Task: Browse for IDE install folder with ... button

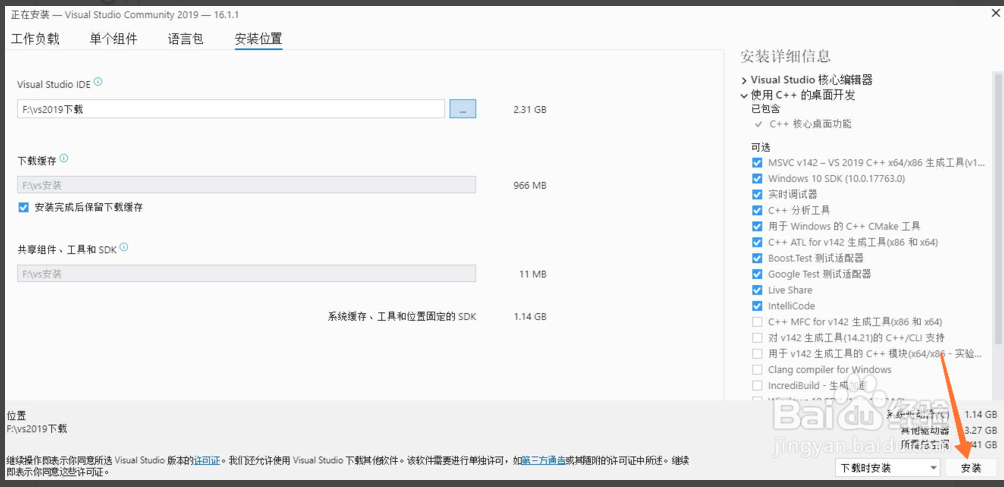Action: click(463, 109)
